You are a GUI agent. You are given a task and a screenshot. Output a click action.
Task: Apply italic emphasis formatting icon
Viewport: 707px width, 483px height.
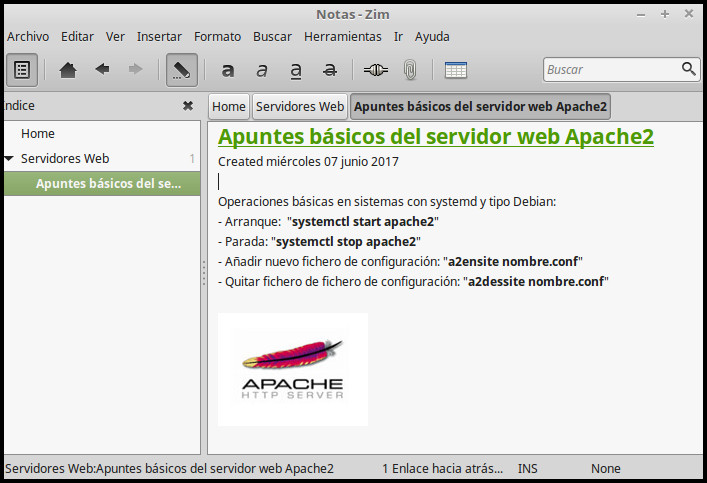coord(262,70)
